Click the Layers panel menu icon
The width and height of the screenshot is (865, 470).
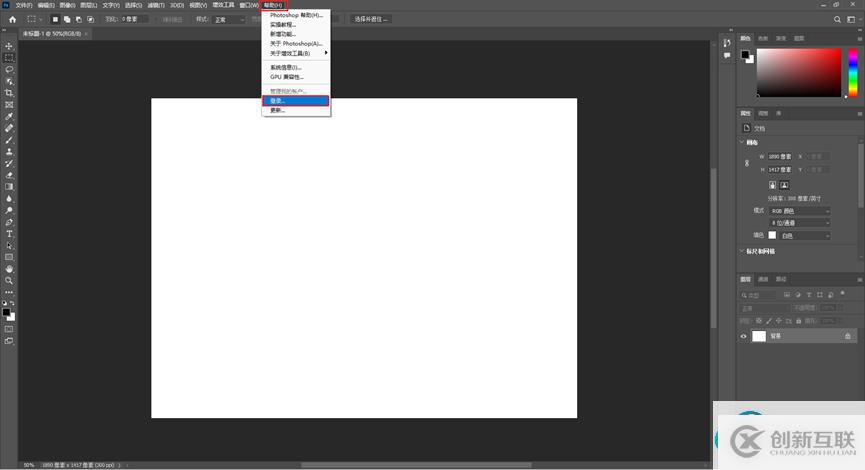tap(859, 280)
